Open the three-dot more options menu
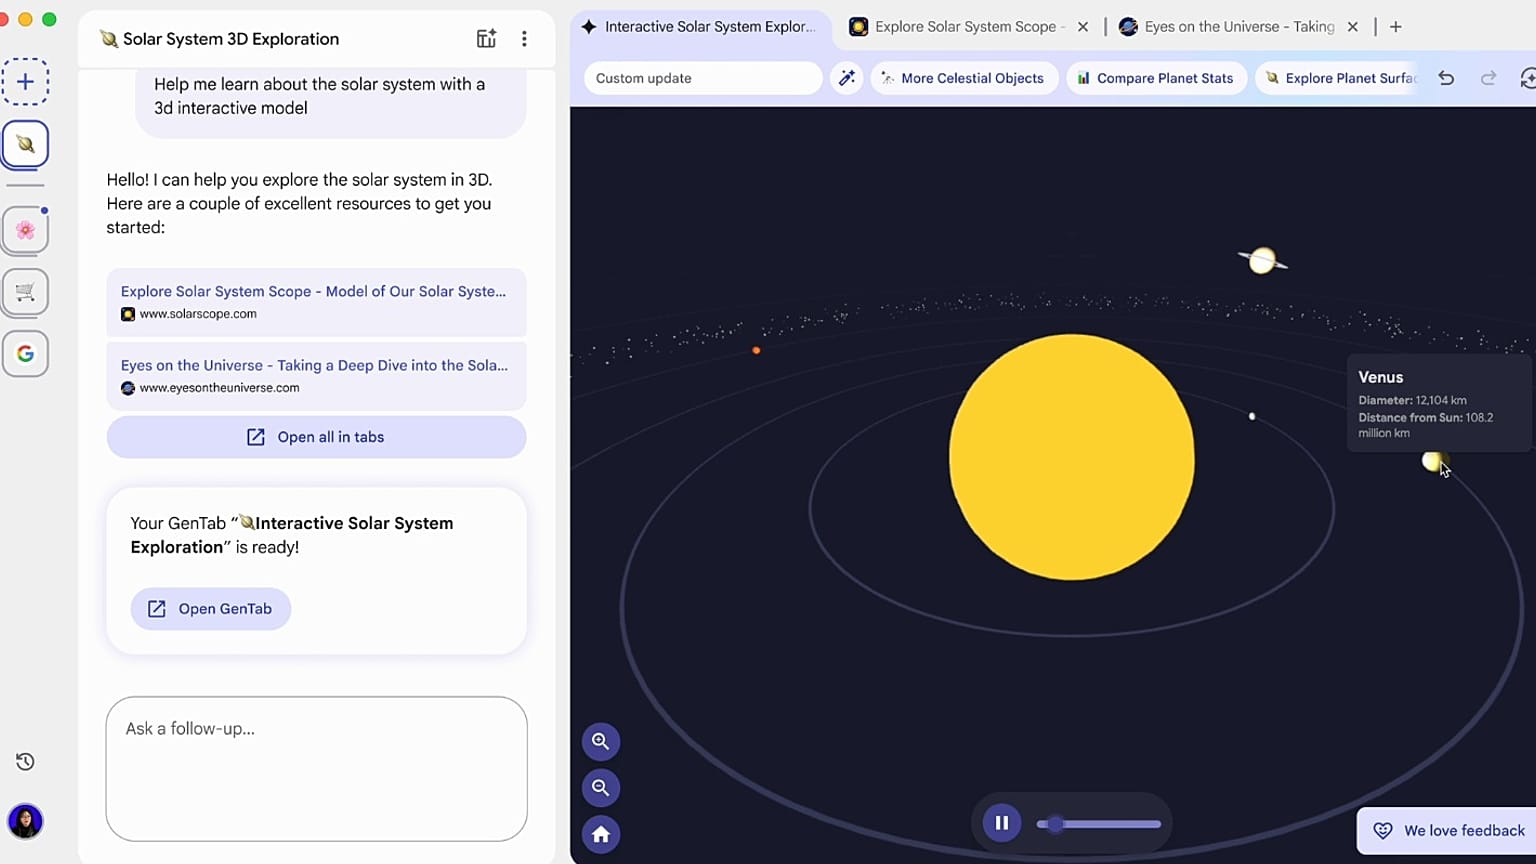Screen dimensions: 1536x864 [524, 39]
